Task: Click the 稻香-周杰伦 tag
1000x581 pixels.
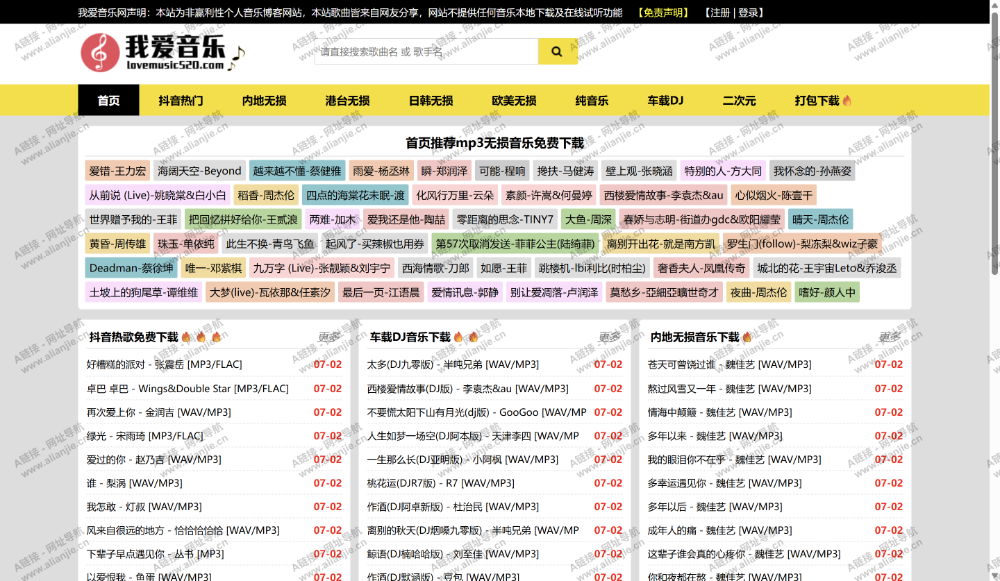Action: 266,195
